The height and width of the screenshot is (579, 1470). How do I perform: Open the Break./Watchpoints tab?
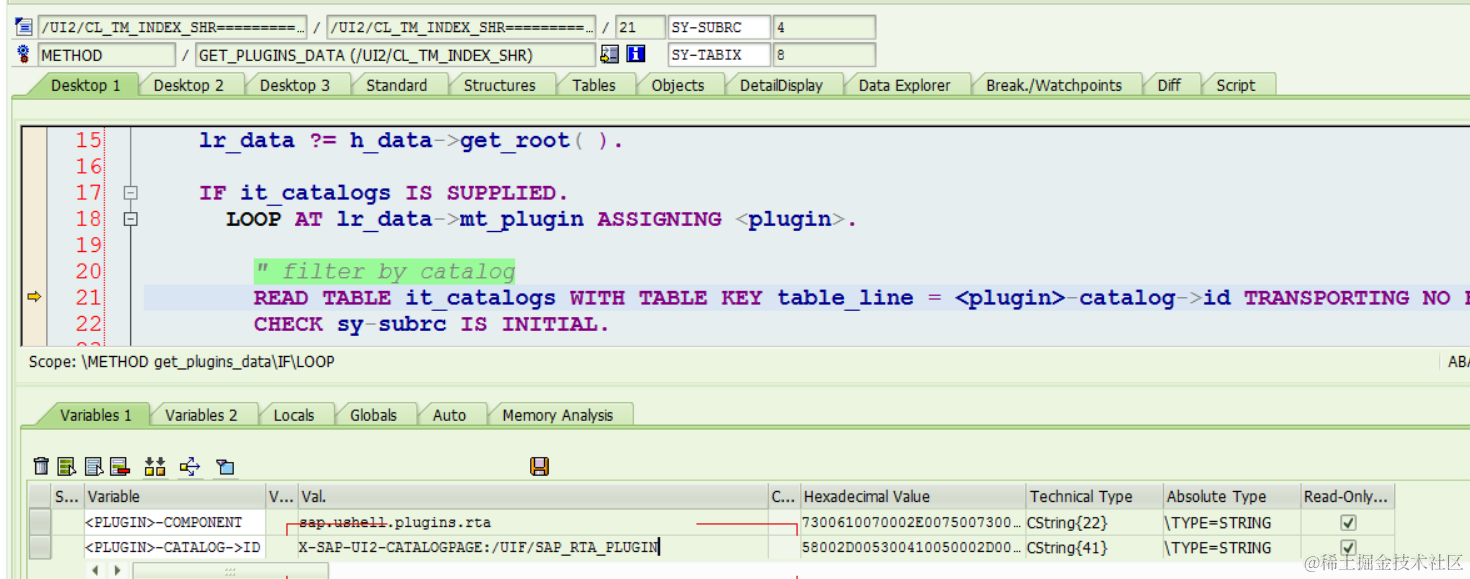click(1054, 85)
